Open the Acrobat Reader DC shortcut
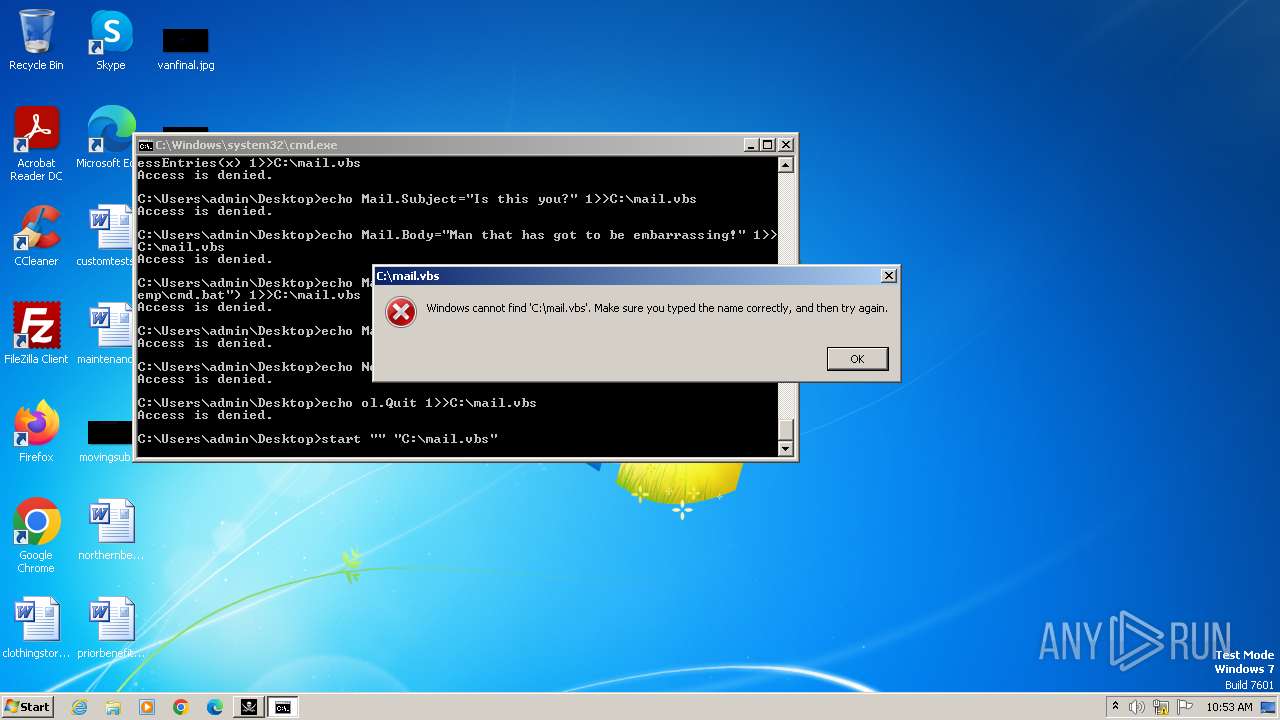The width and height of the screenshot is (1280, 720). pyautogui.click(x=36, y=144)
